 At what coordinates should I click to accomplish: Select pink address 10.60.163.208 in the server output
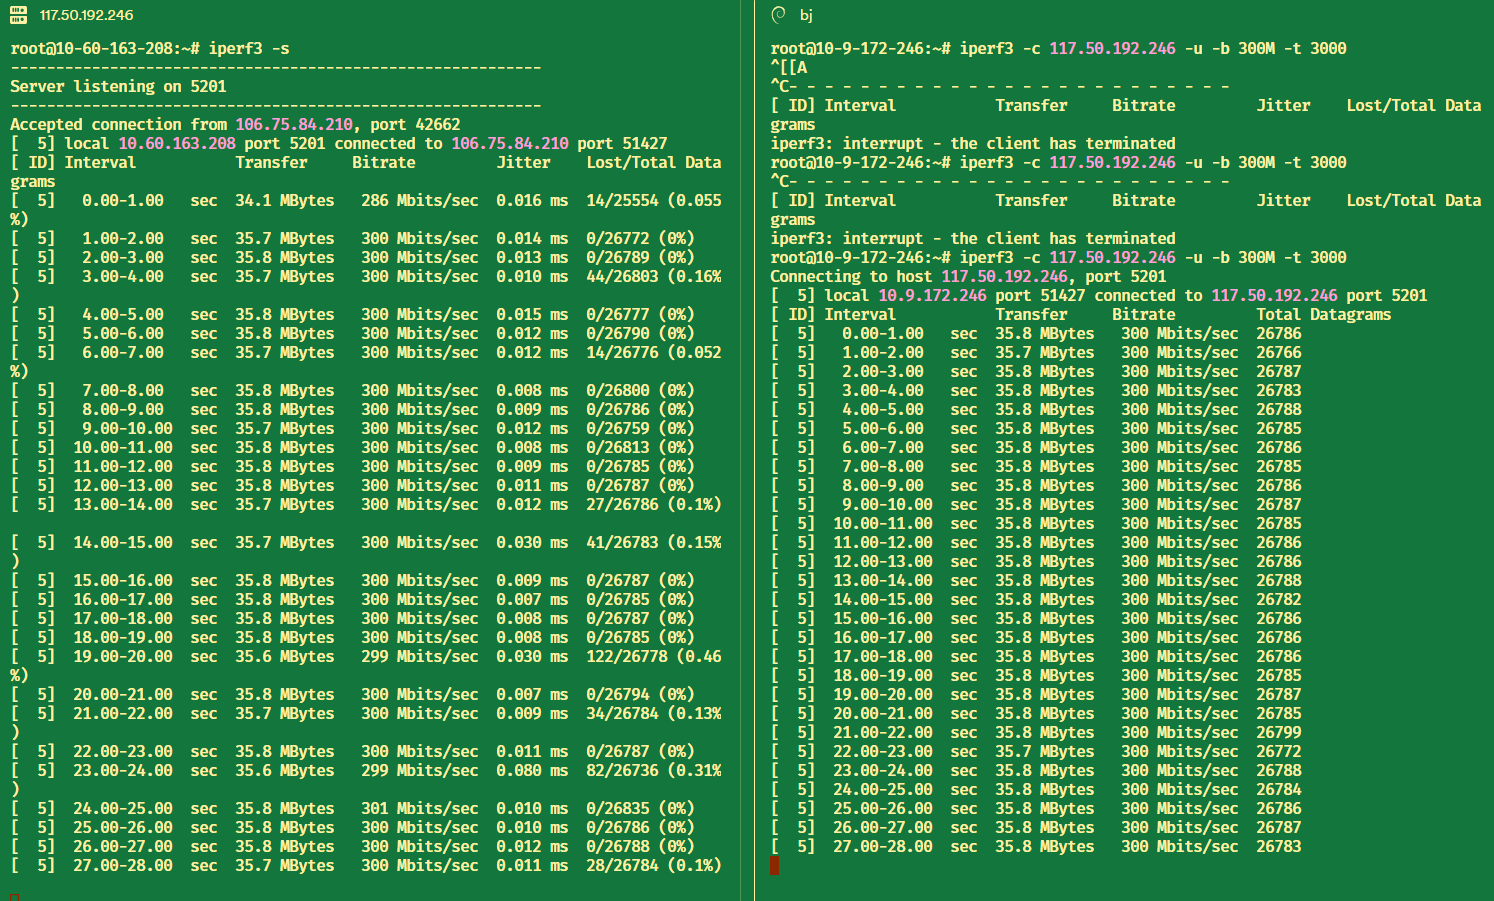click(176, 143)
